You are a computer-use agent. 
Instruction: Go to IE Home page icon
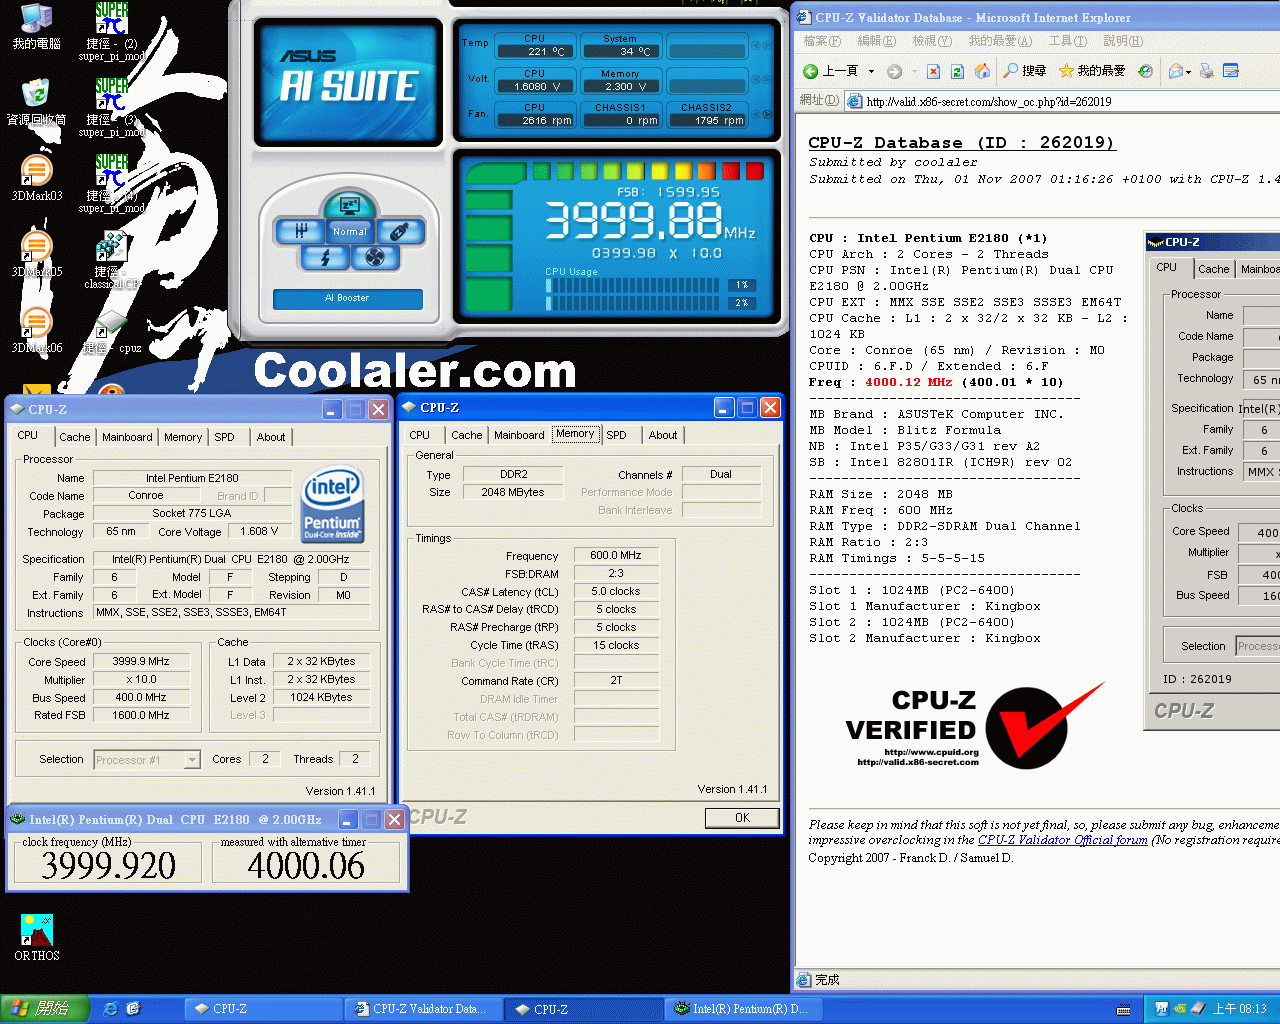click(982, 71)
